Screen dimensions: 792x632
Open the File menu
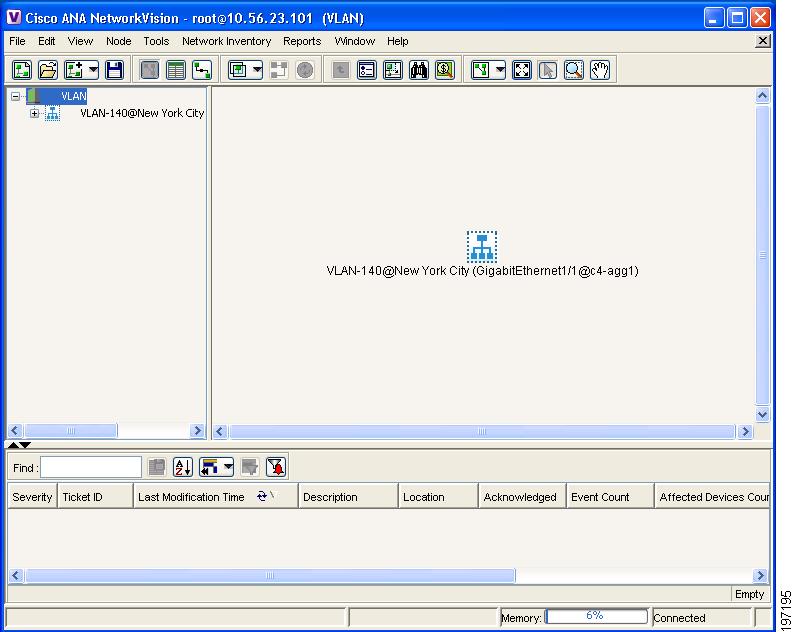point(17,41)
